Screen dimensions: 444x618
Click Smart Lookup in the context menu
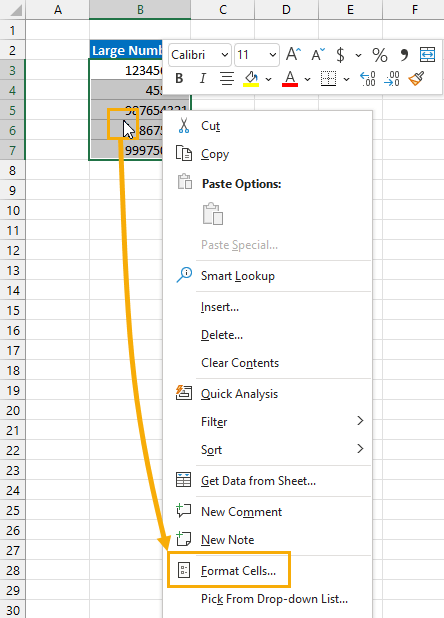(238, 276)
